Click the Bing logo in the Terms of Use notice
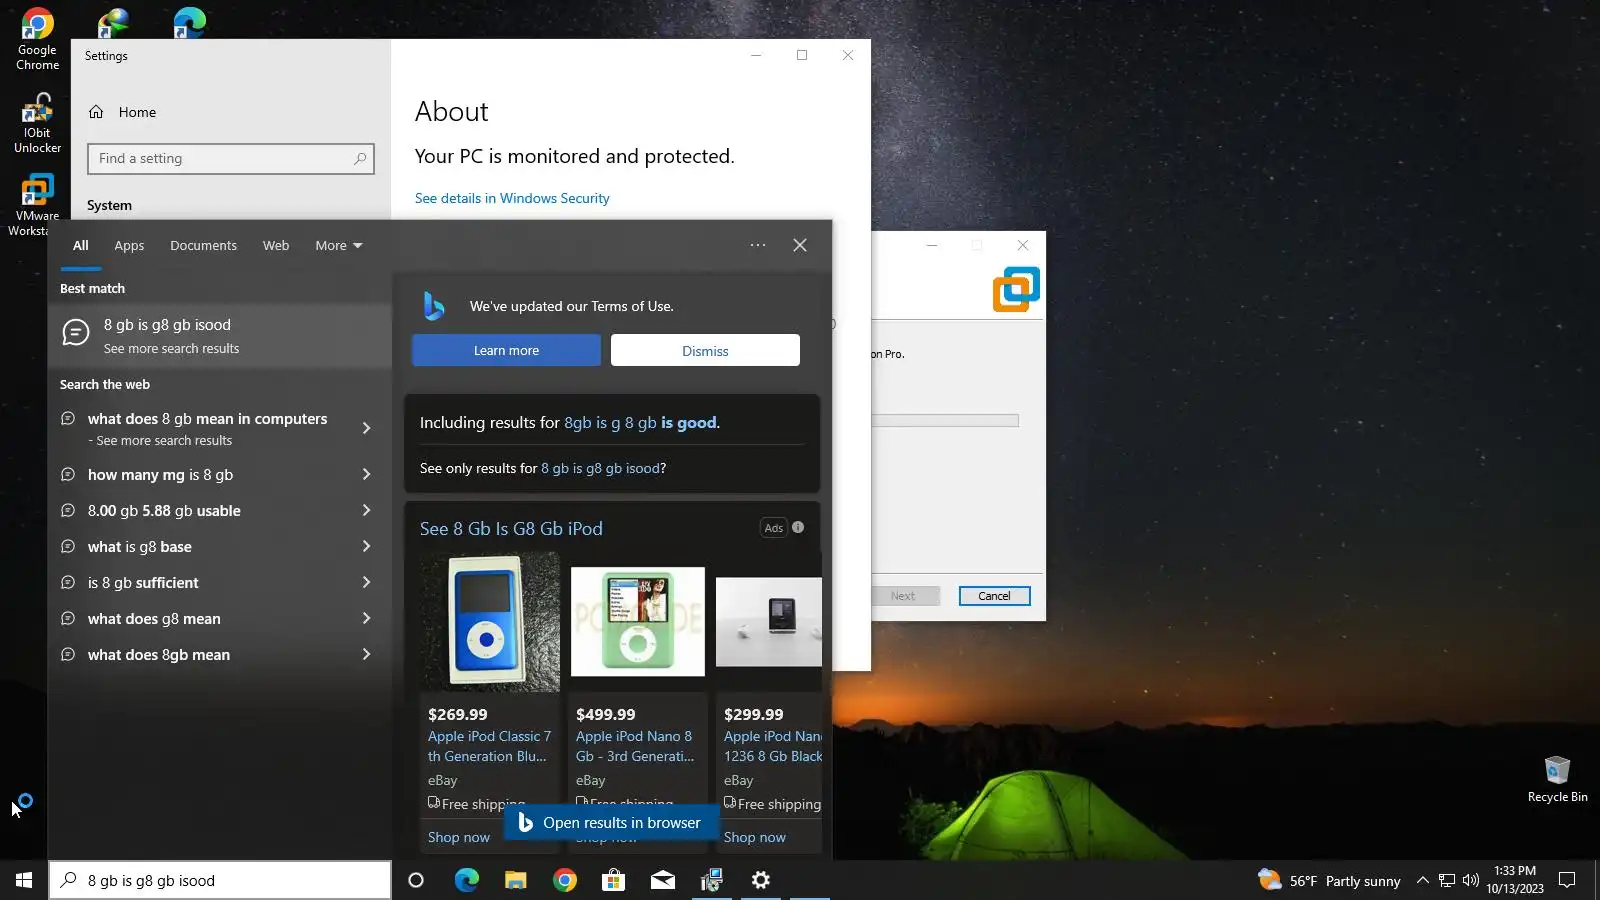The image size is (1600, 900). (434, 306)
